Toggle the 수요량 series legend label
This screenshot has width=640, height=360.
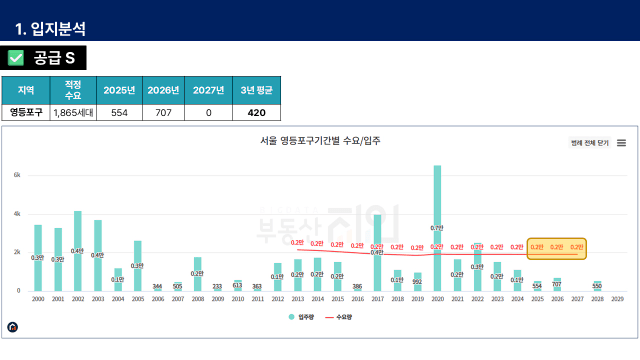(344, 317)
